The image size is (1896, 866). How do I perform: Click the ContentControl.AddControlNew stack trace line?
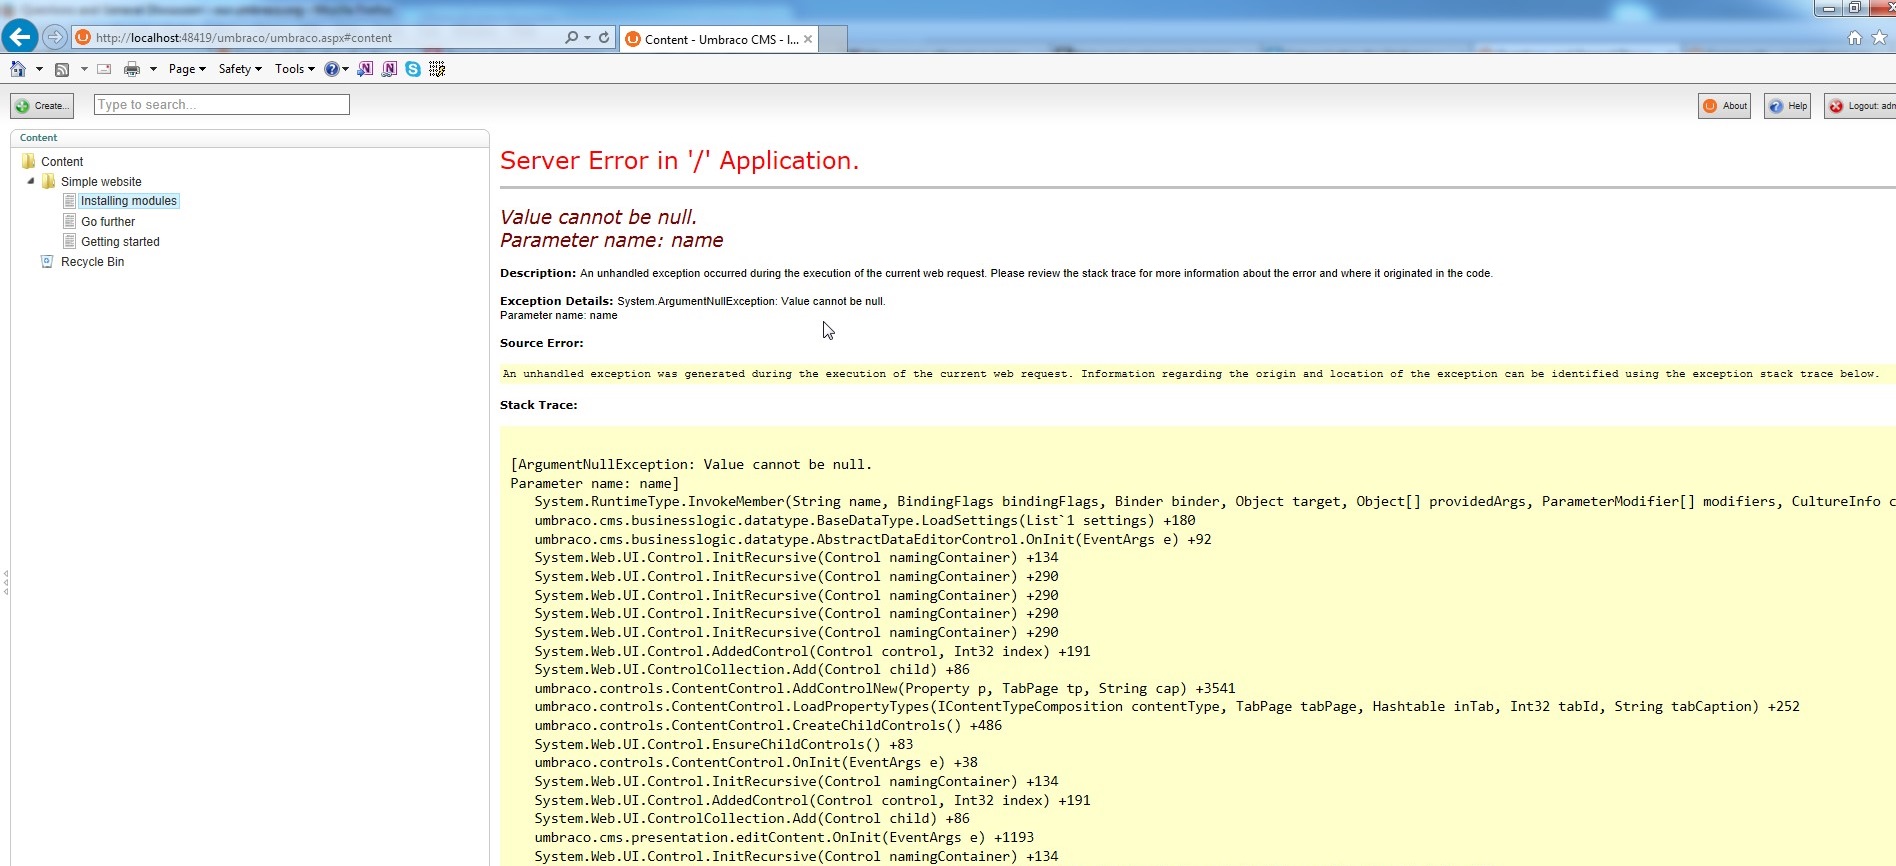(x=885, y=689)
